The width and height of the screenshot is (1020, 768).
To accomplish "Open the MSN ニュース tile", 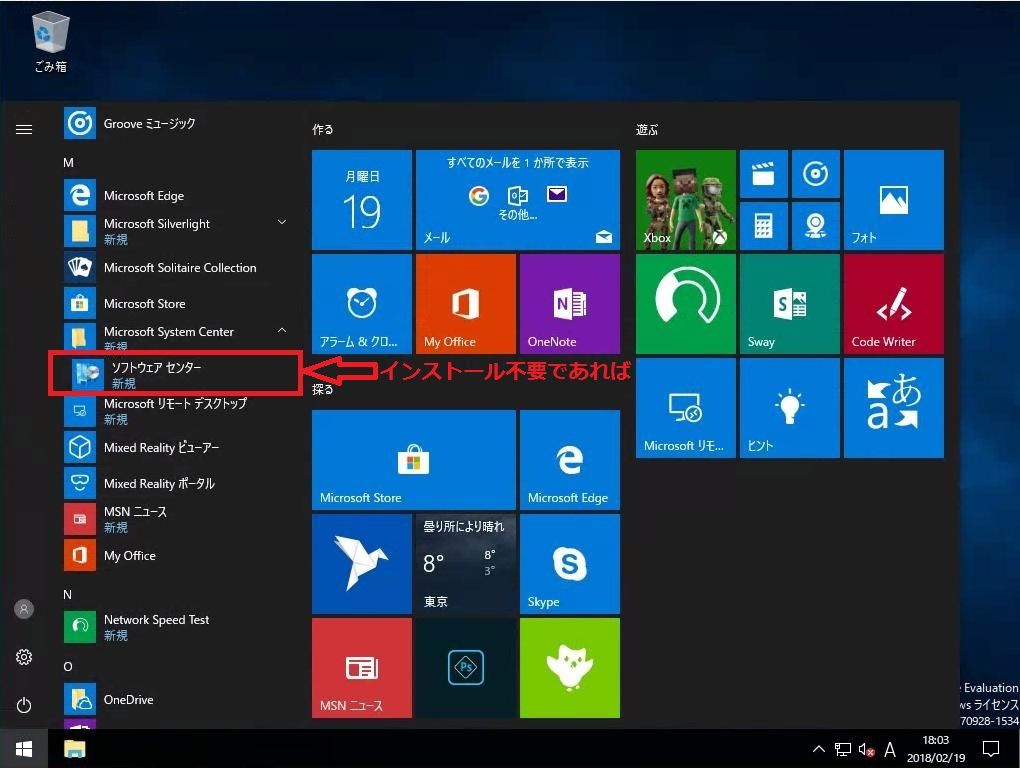I will click(362, 668).
